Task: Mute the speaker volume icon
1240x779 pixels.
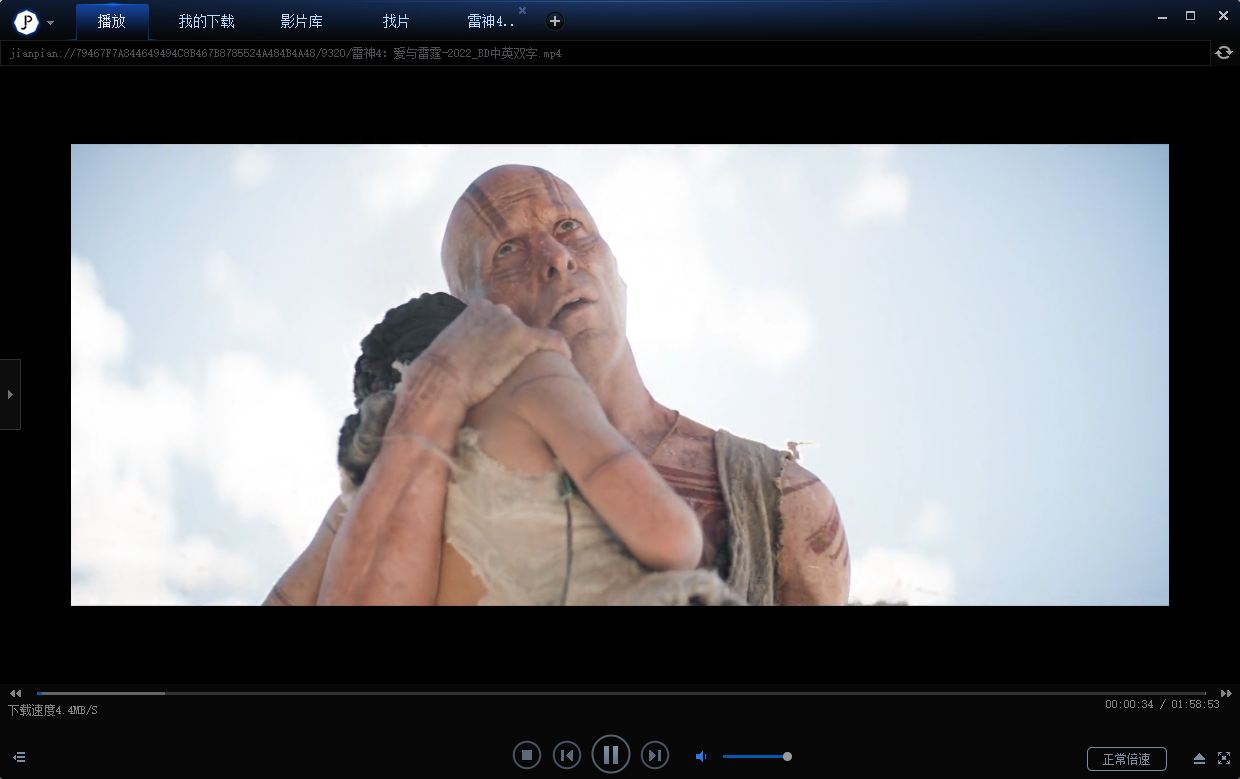Action: click(701, 757)
